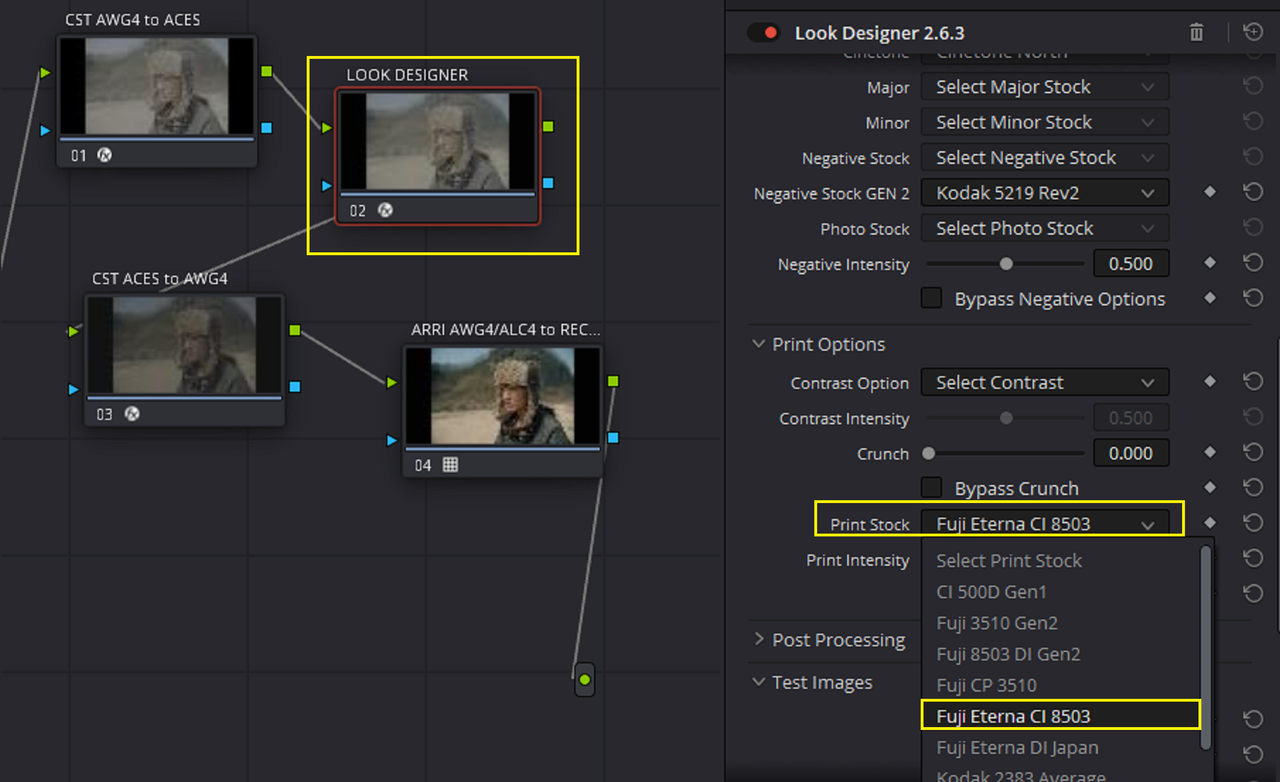Reset the Print Stock selection

1253,523
